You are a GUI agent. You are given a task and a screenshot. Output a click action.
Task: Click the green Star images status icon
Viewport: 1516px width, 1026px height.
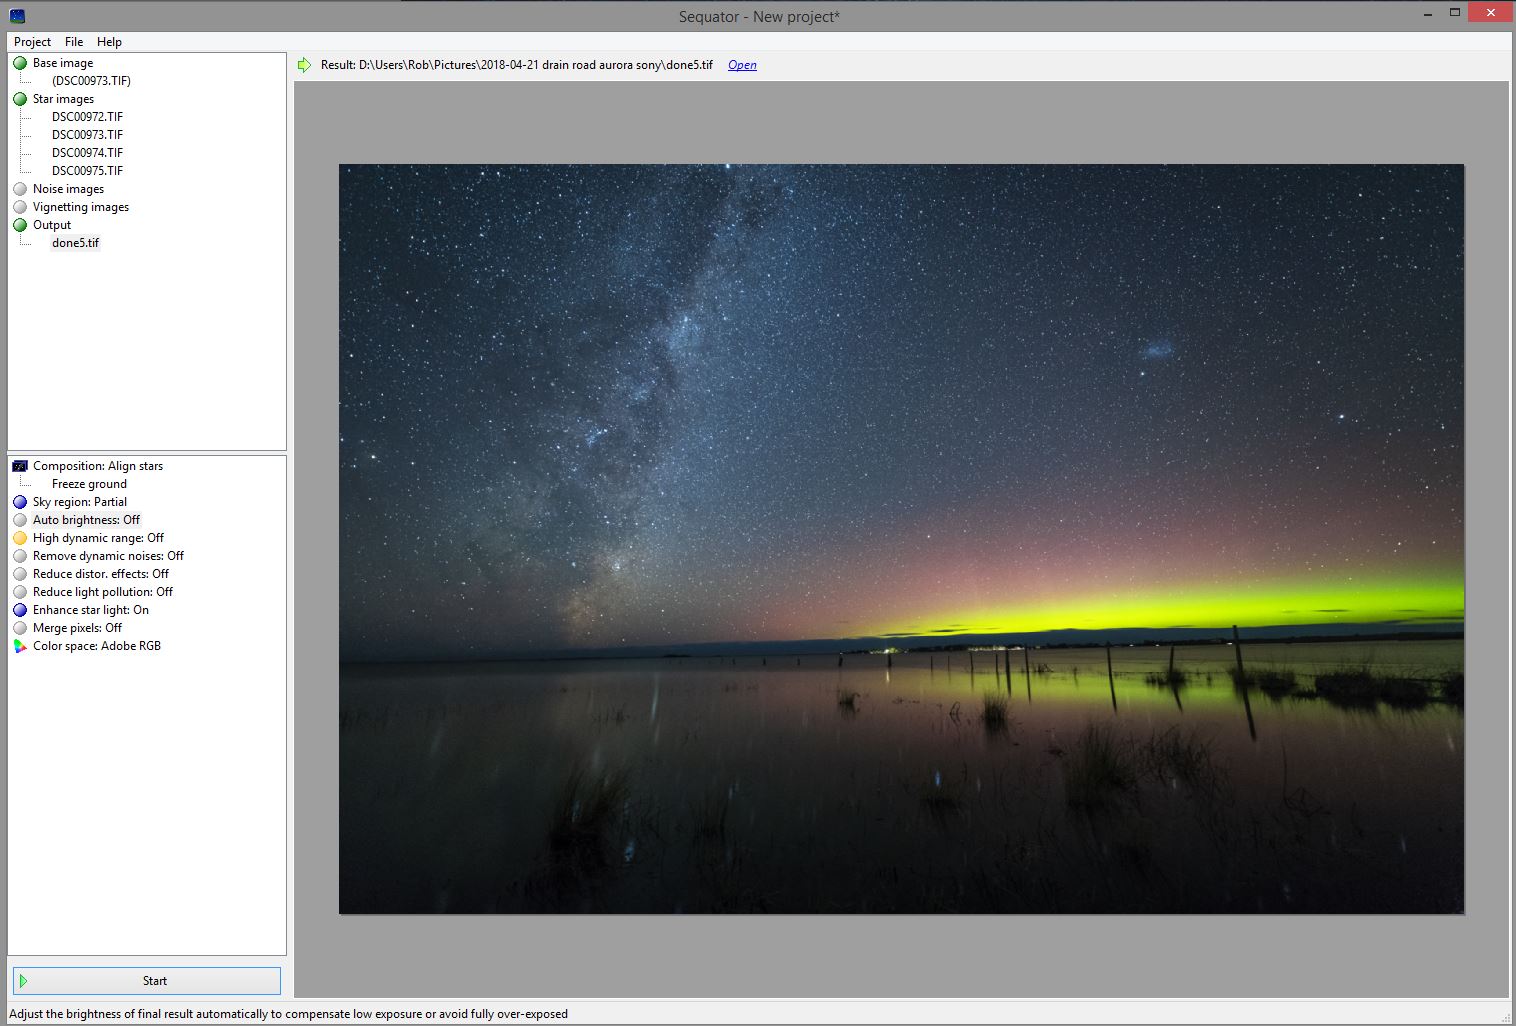[20, 99]
